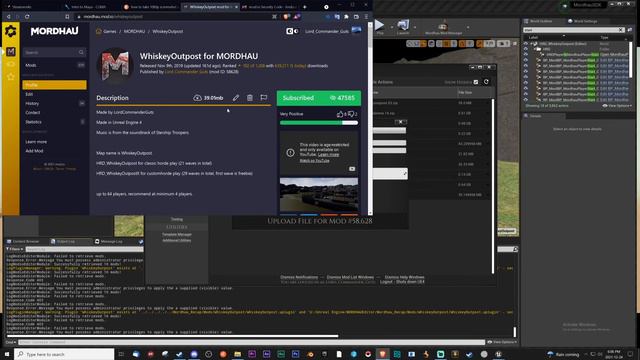Viewport: 640px width, 360px height.
Task: Toggle visibility eye of fifth World Outliner row
Action: (526, 66)
